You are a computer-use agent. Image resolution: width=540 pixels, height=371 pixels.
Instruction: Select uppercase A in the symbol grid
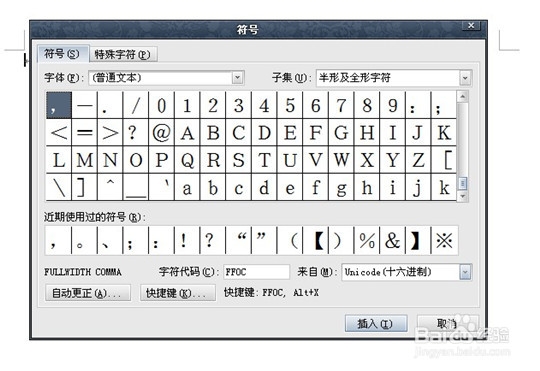point(187,132)
